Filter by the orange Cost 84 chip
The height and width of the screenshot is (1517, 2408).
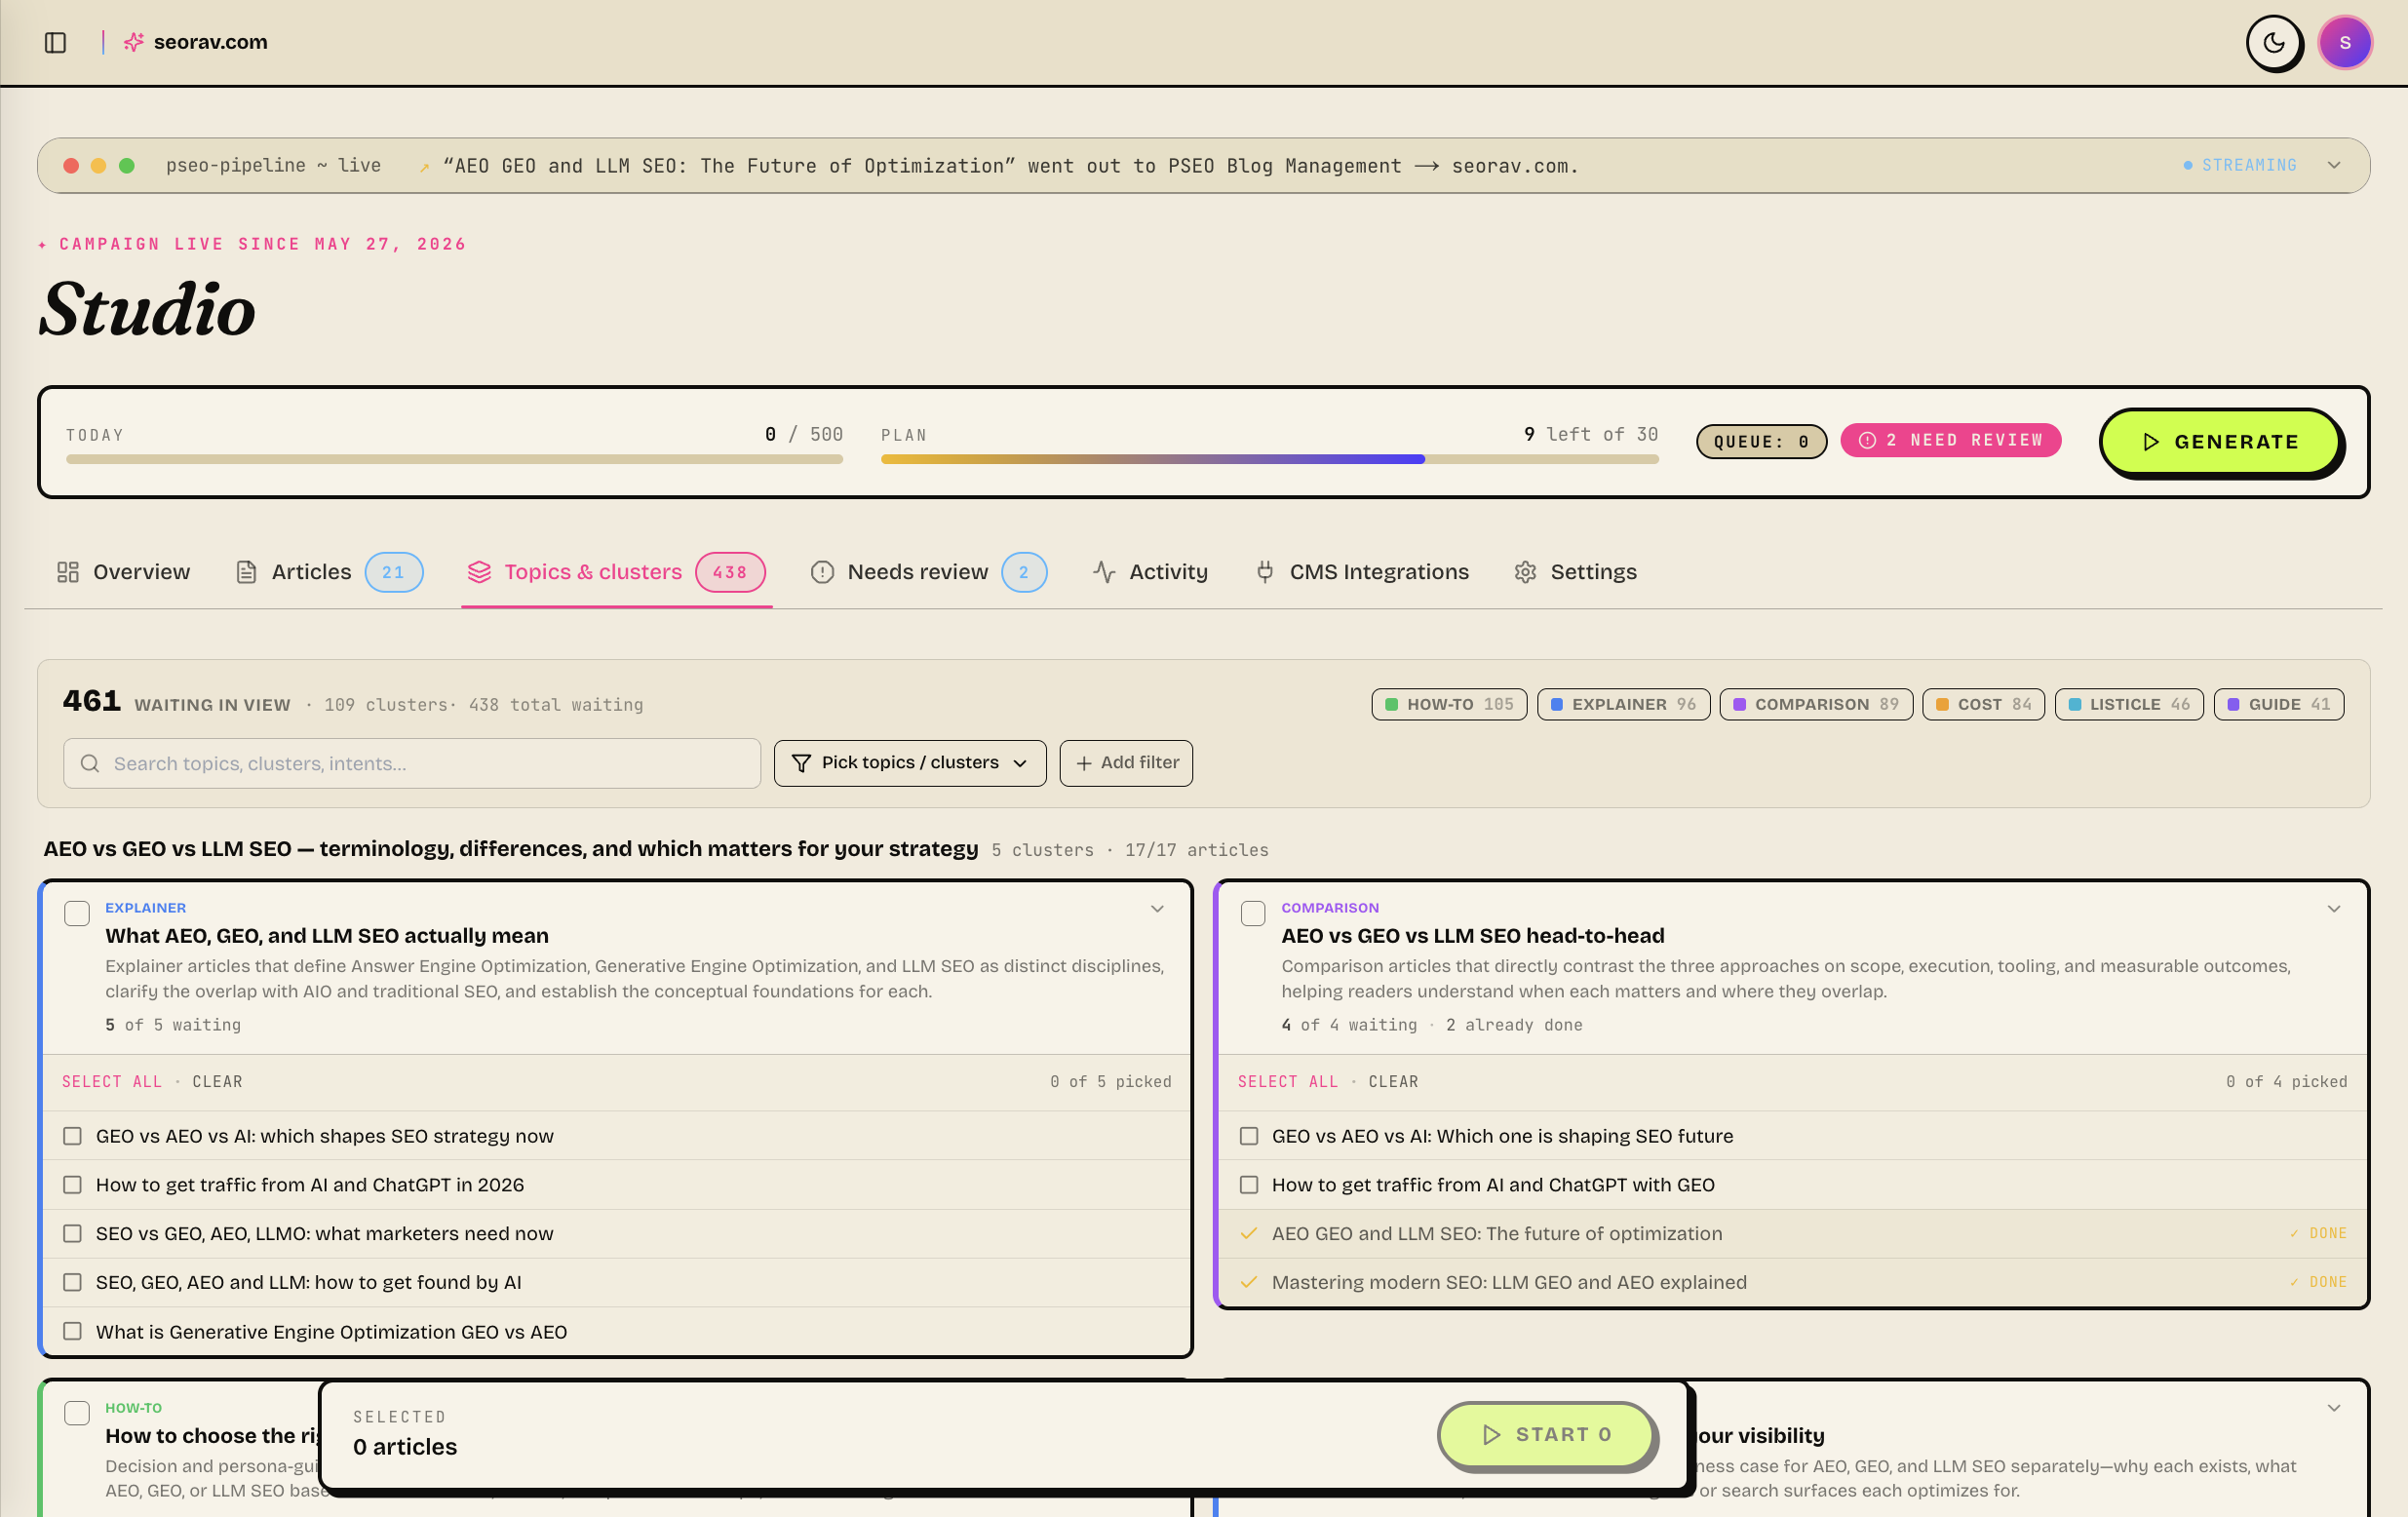(1983, 704)
